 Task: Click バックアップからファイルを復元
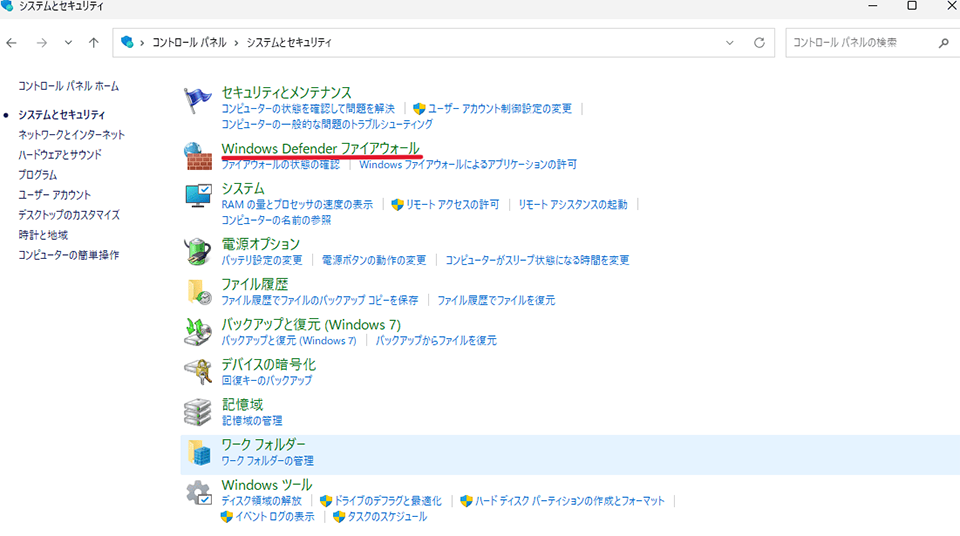click(436, 341)
